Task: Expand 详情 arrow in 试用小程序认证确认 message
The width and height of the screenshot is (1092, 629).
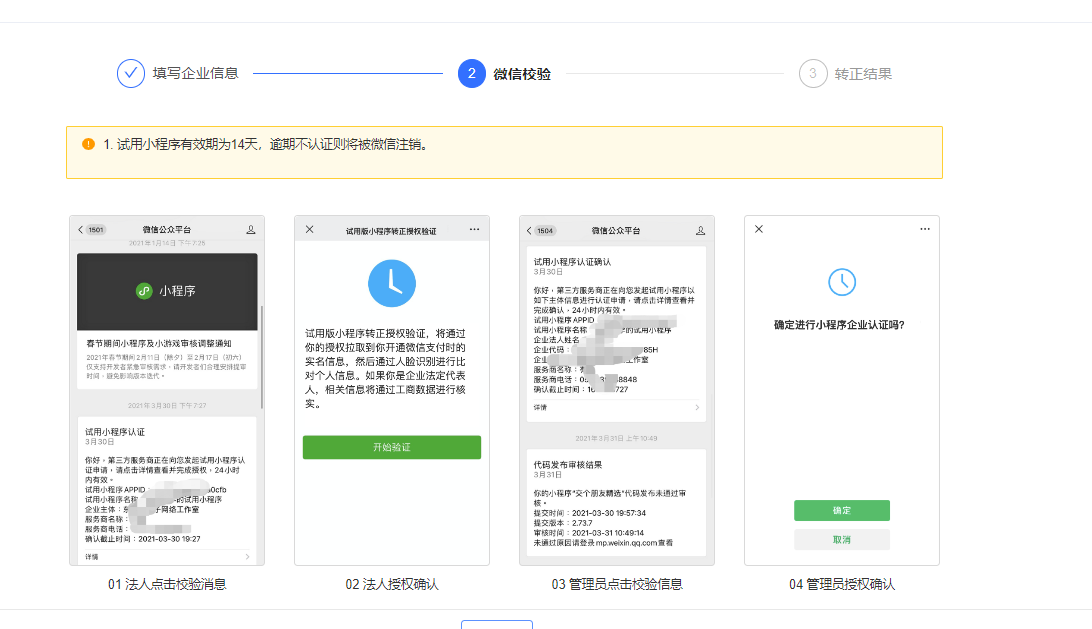Action: point(697,407)
